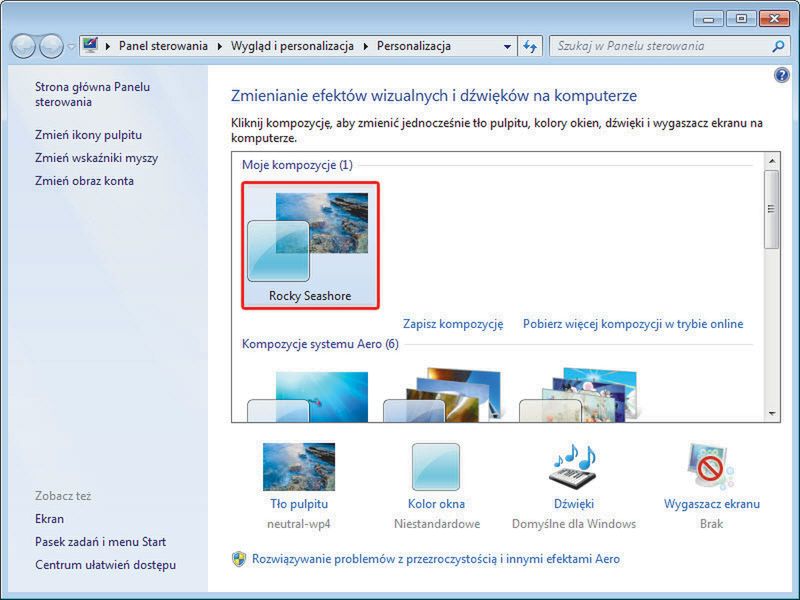Click the Back navigation arrow
This screenshot has width=800, height=600.
[x=22, y=46]
